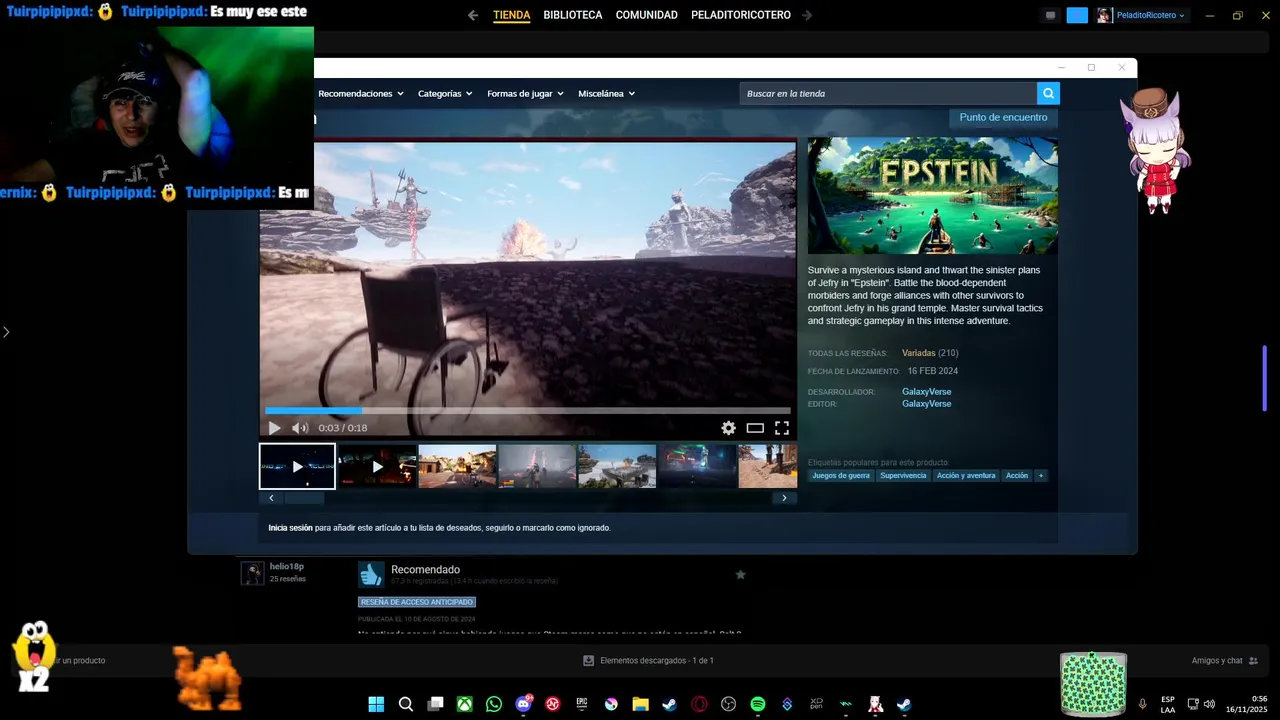The height and width of the screenshot is (720, 1280).
Task: Go forward with Steam's forward arrow
Action: [x=807, y=15]
